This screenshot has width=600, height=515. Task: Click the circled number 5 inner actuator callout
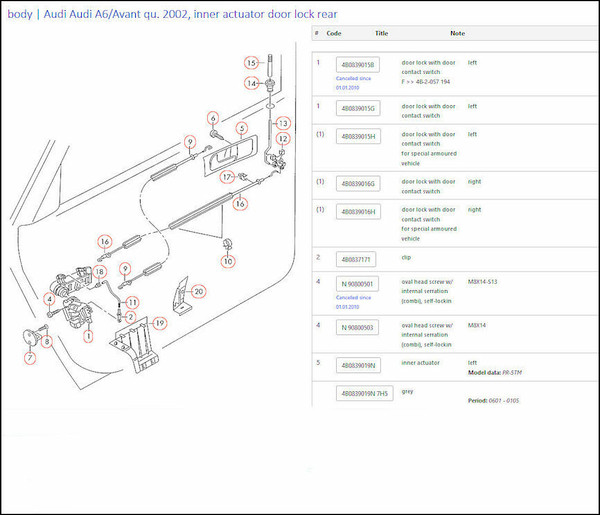(x=242, y=128)
